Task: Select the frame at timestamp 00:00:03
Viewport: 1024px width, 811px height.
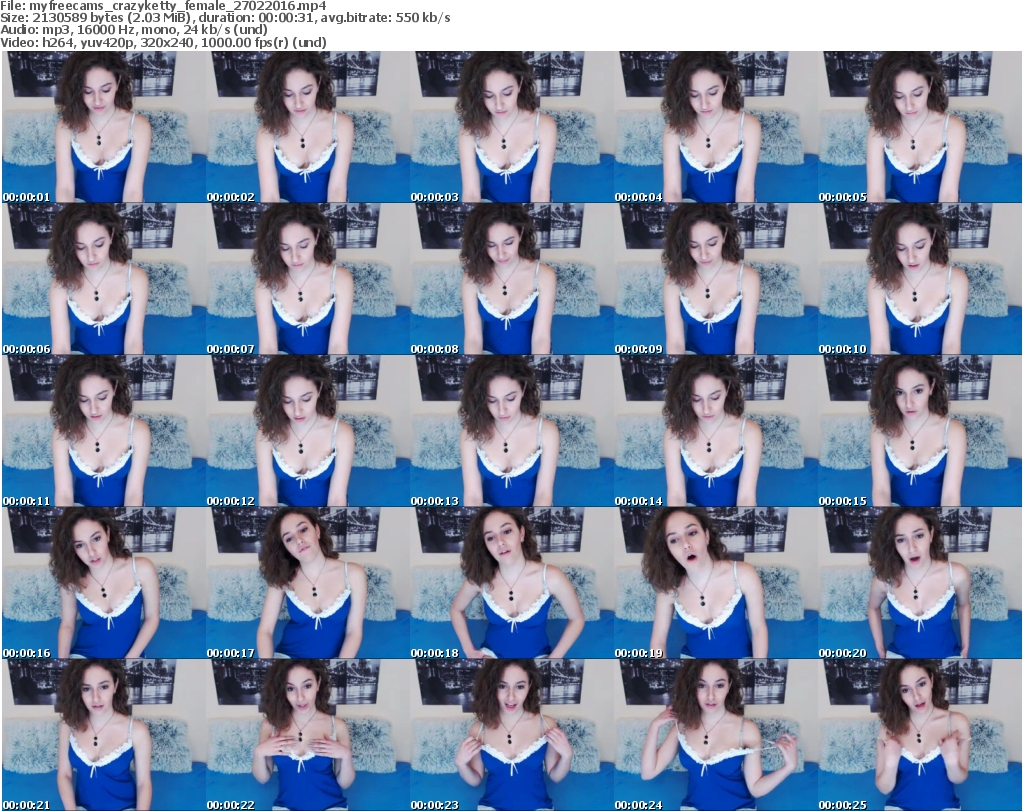Action: (x=511, y=127)
